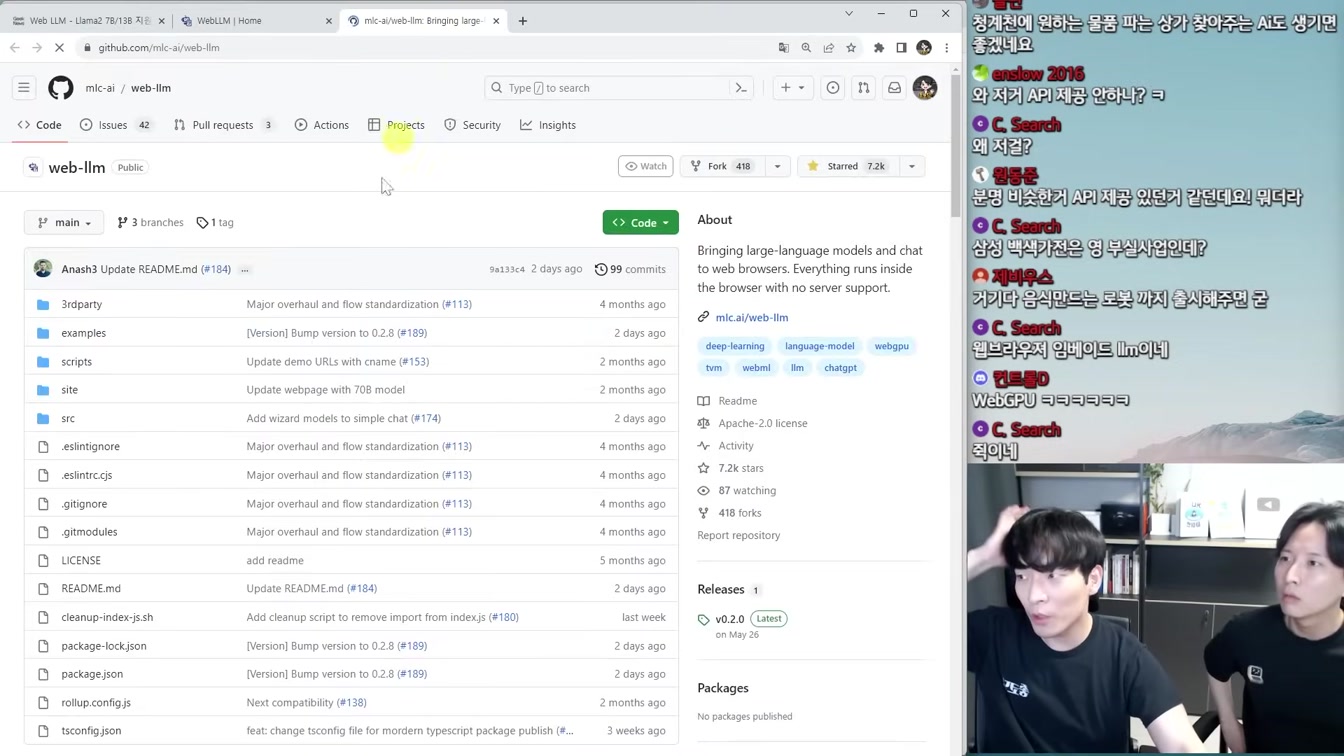Switch to the Insights tab
The height and width of the screenshot is (756, 1344).
[x=548, y=125]
